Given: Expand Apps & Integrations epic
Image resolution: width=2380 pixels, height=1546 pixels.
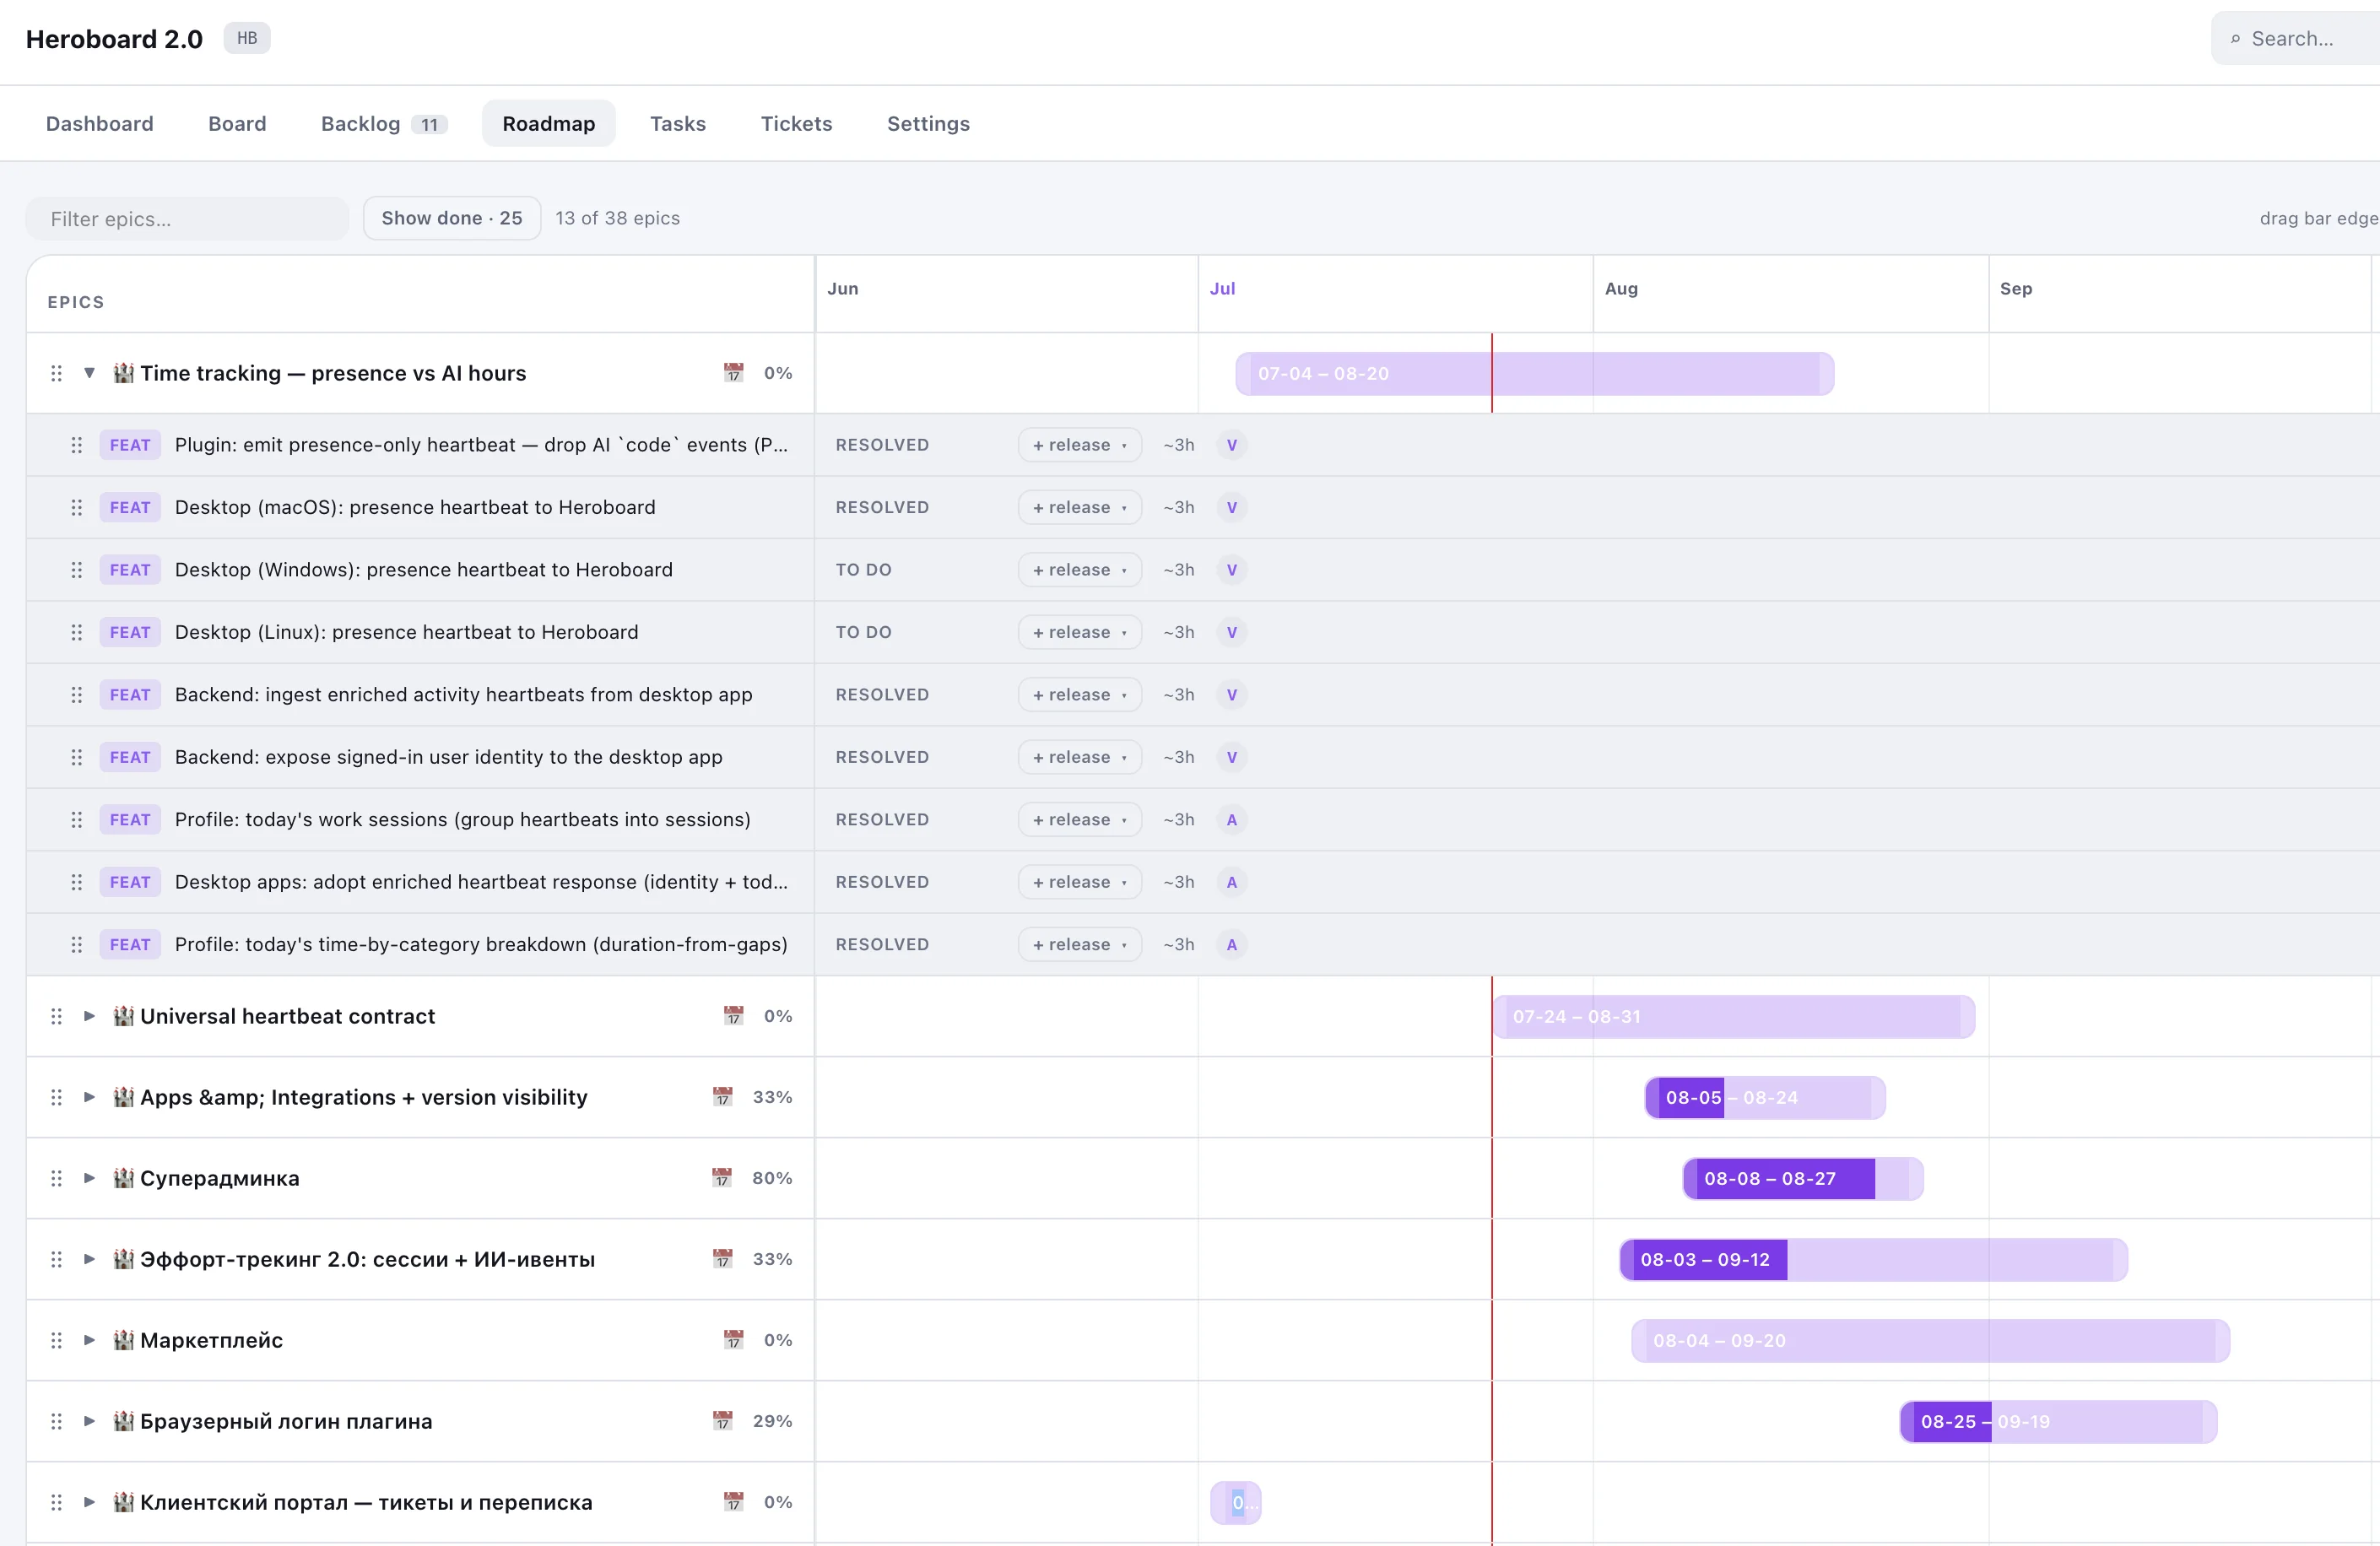Looking at the screenshot, I should pos(89,1097).
